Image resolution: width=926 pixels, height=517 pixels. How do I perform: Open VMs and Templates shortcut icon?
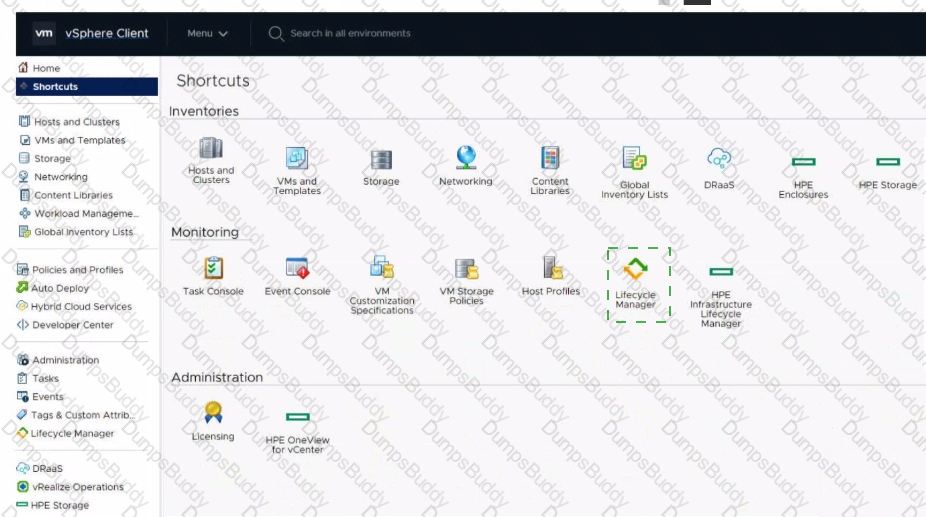pos(296,158)
